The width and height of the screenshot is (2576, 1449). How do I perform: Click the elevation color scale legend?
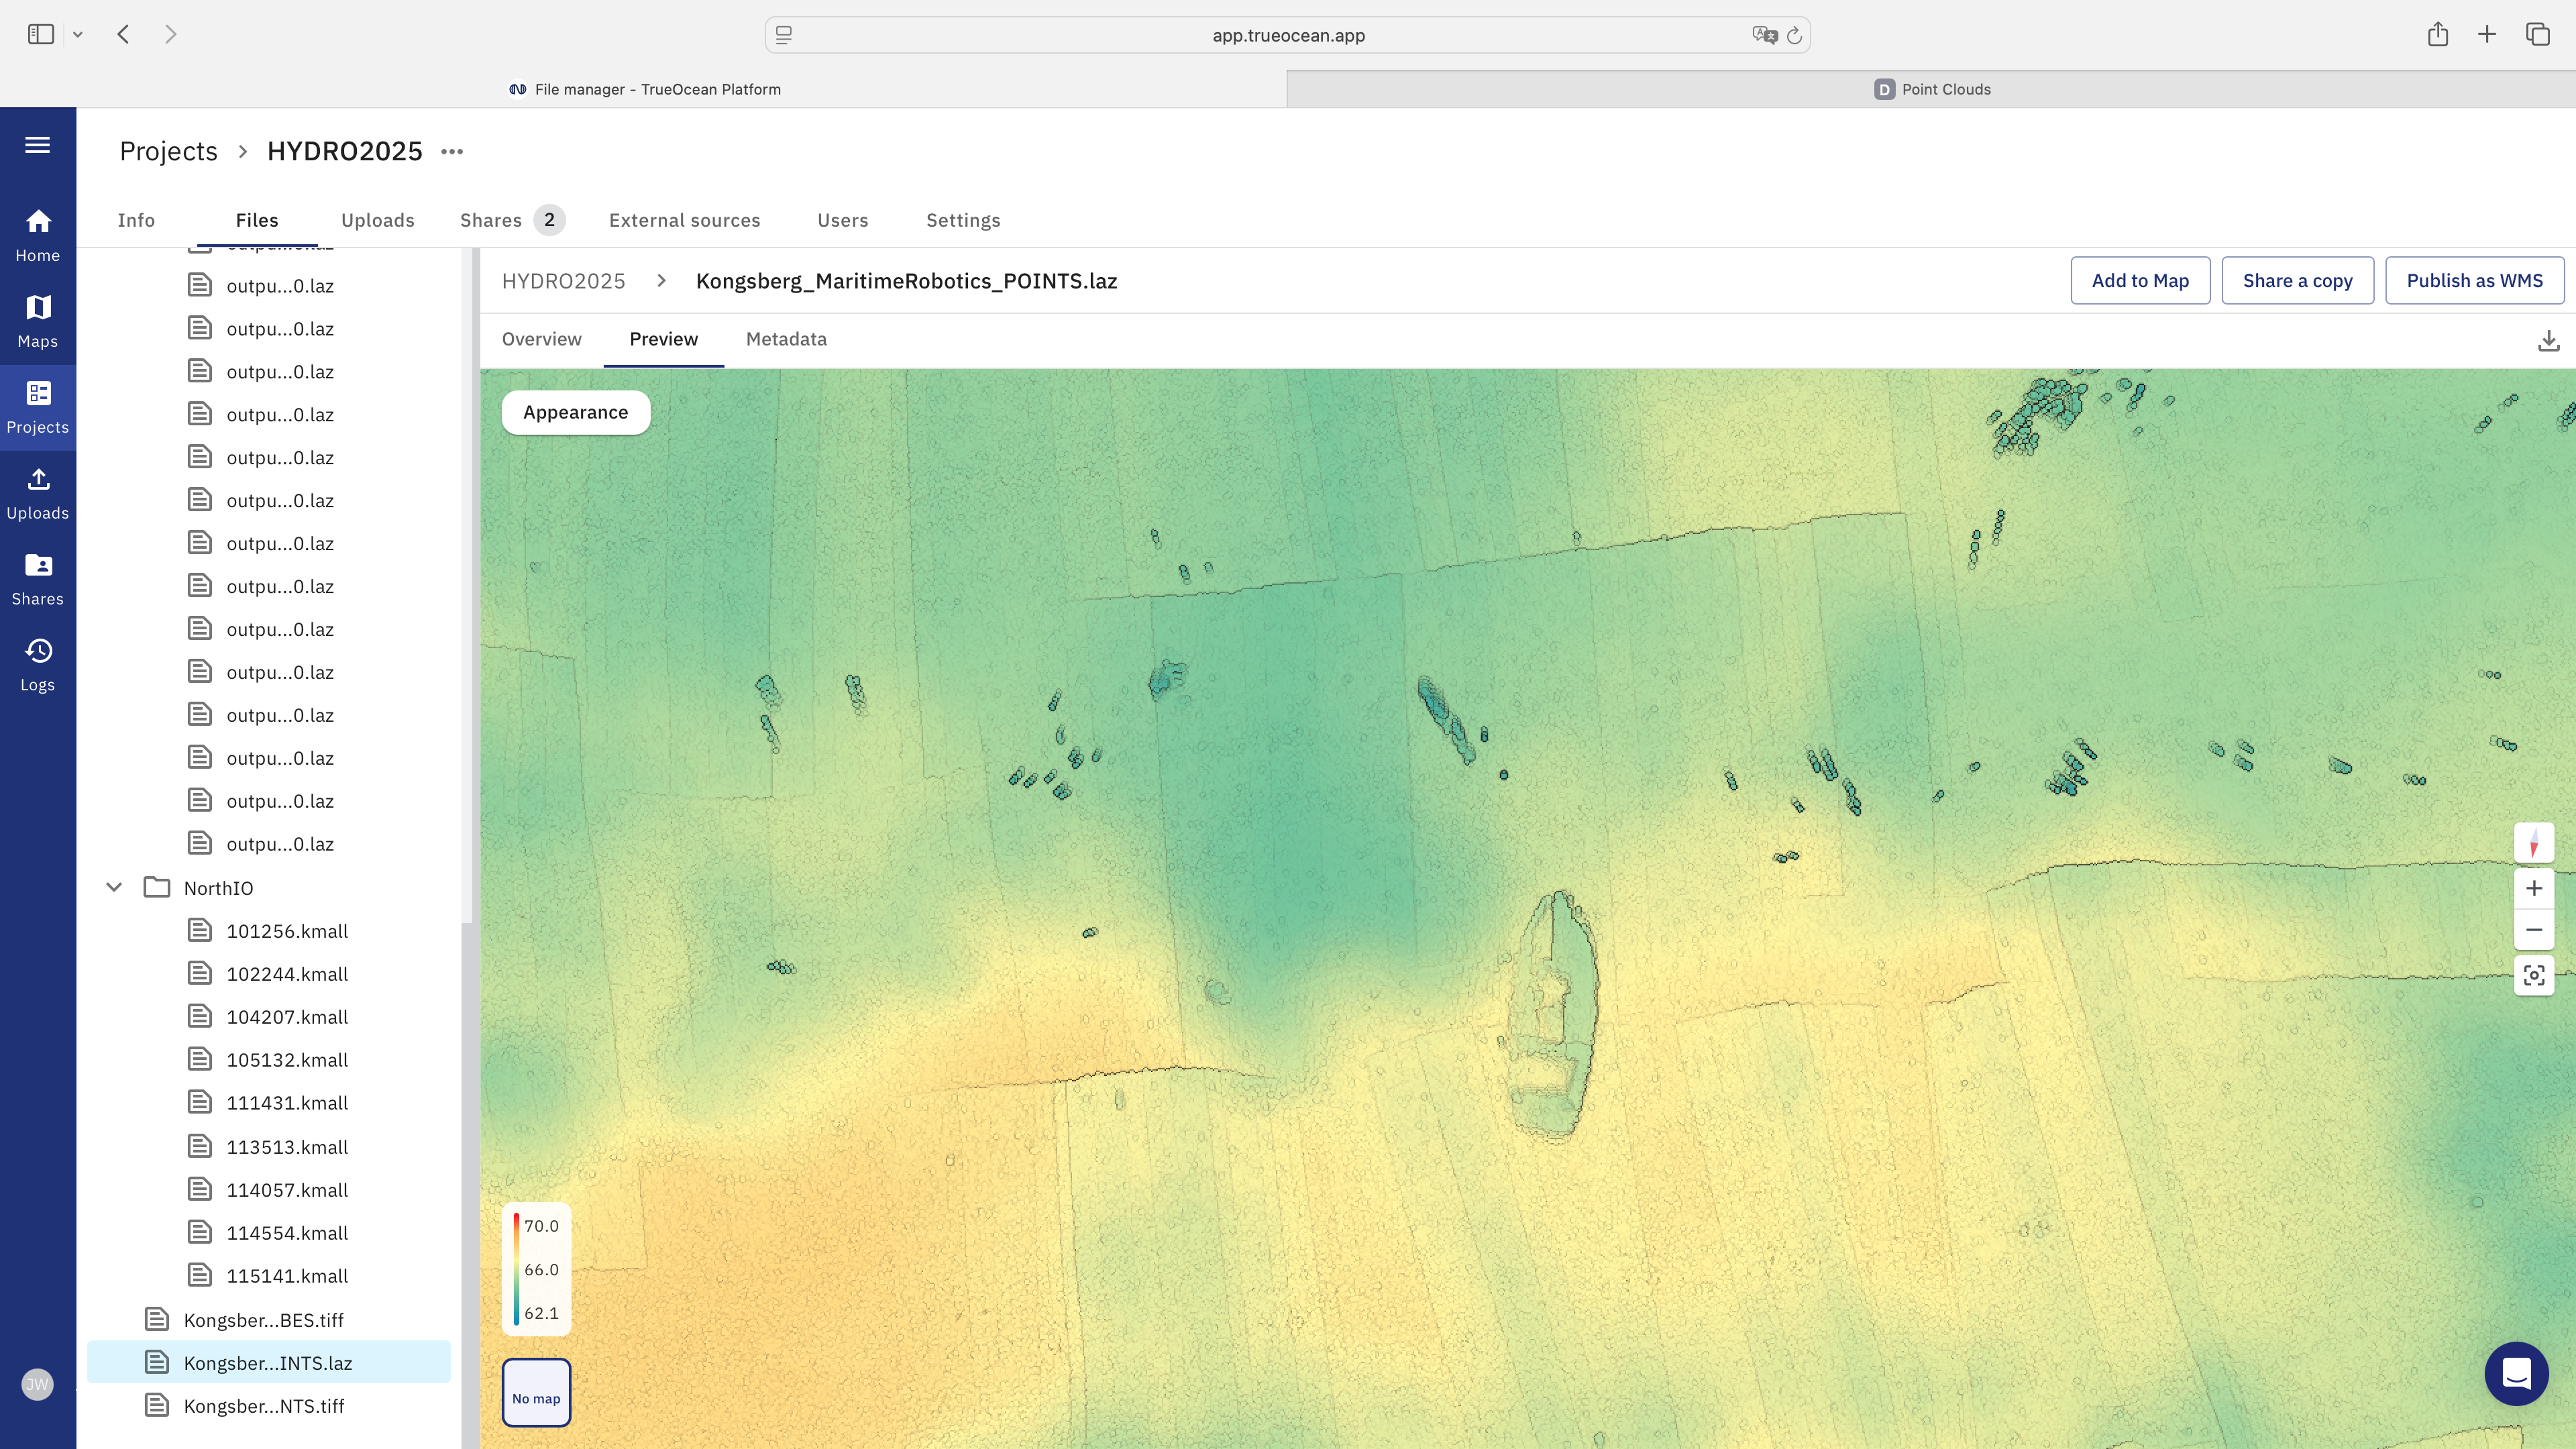(537, 1269)
